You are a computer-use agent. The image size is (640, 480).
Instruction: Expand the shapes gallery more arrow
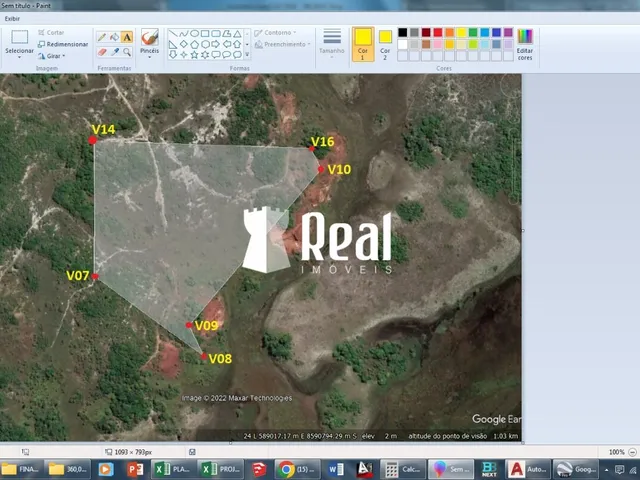click(247, 54)
